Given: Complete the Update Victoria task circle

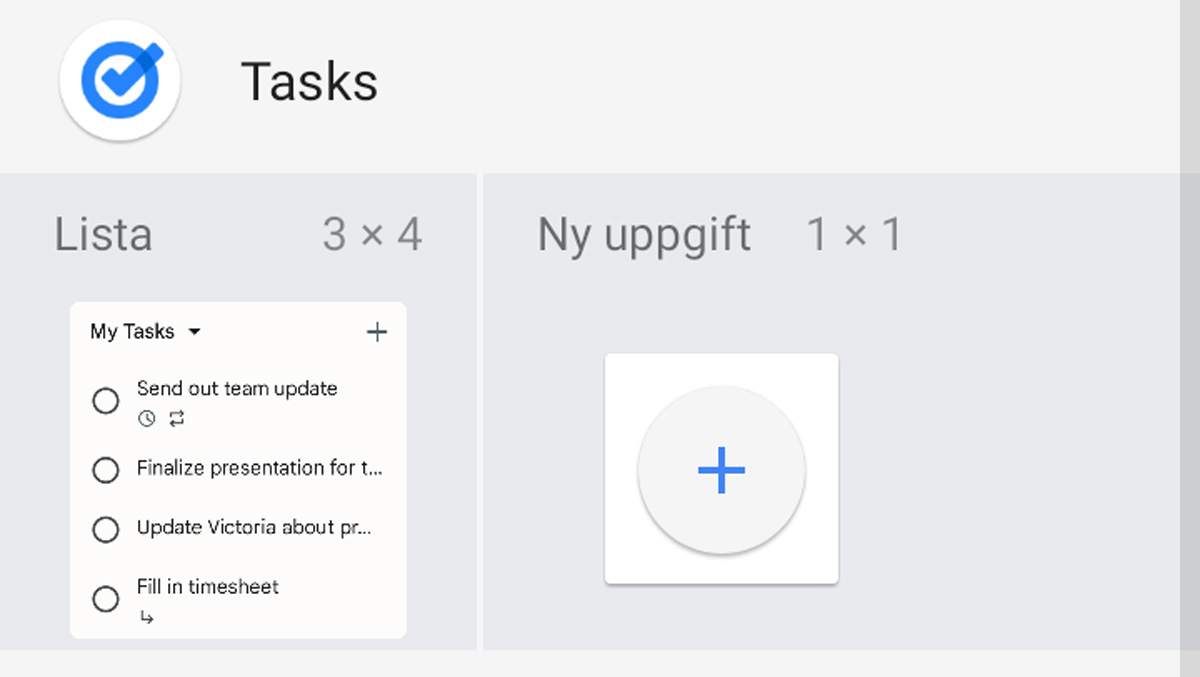Looking at the screenshot, I should (x=105, y=529).
